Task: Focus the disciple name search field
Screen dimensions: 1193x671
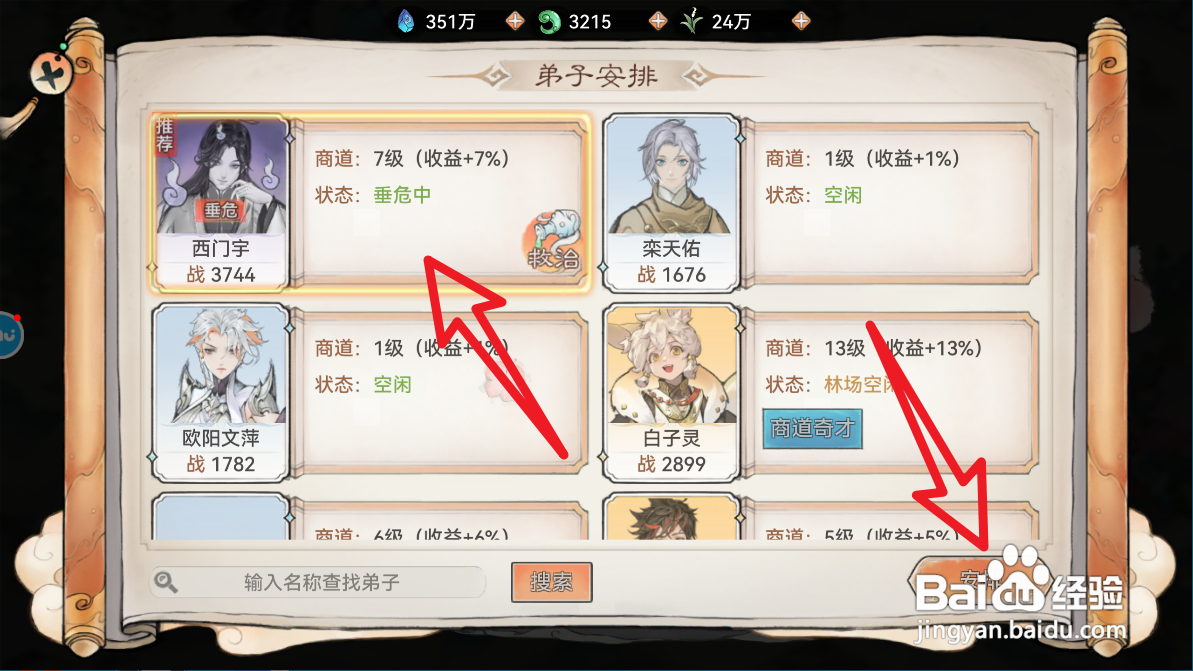Action: [320, 582]
